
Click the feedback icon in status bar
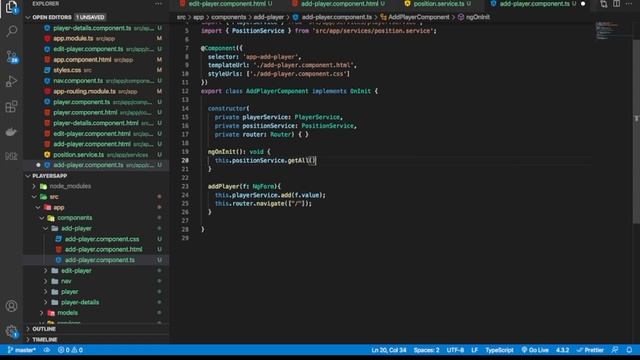[615, 350]
